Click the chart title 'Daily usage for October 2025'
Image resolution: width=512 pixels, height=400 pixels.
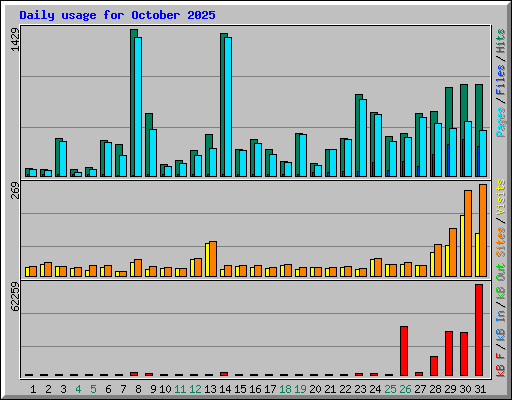(117, 15)
